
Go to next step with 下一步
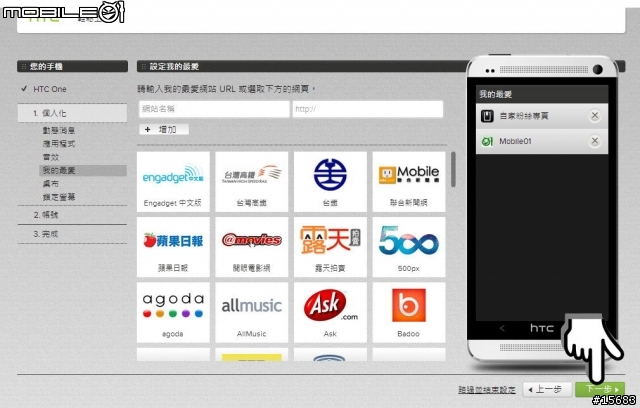(600, 389)
